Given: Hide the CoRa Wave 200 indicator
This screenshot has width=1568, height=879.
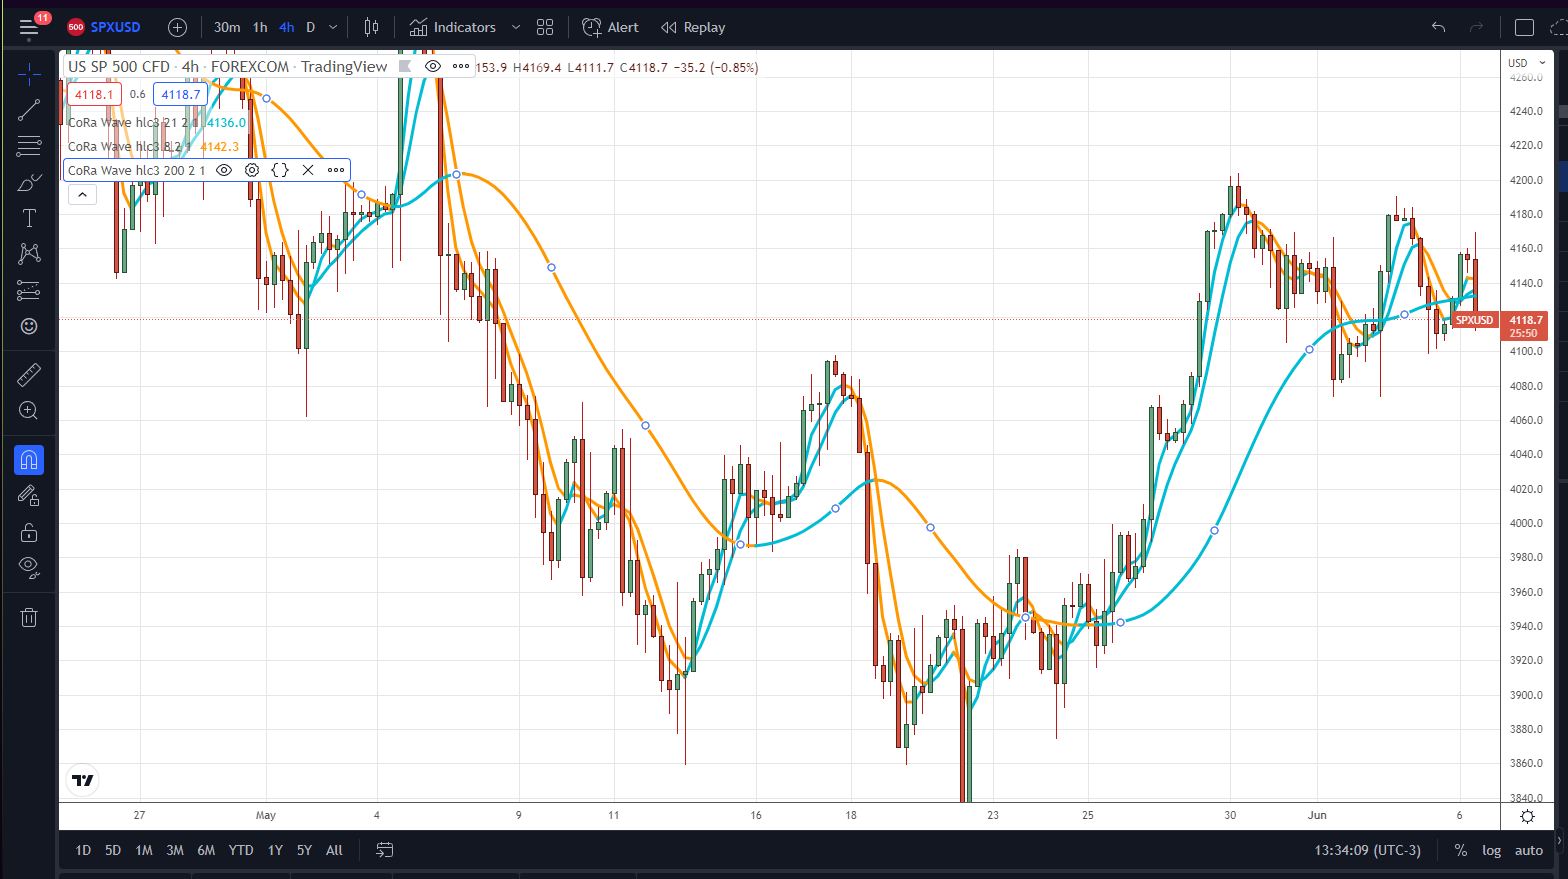Looking at the screenshot, I should (x=224, y=170).
